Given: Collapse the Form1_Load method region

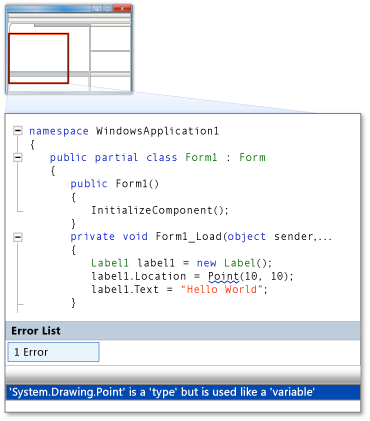Looking at the screenshot, I should pos(18,237).
